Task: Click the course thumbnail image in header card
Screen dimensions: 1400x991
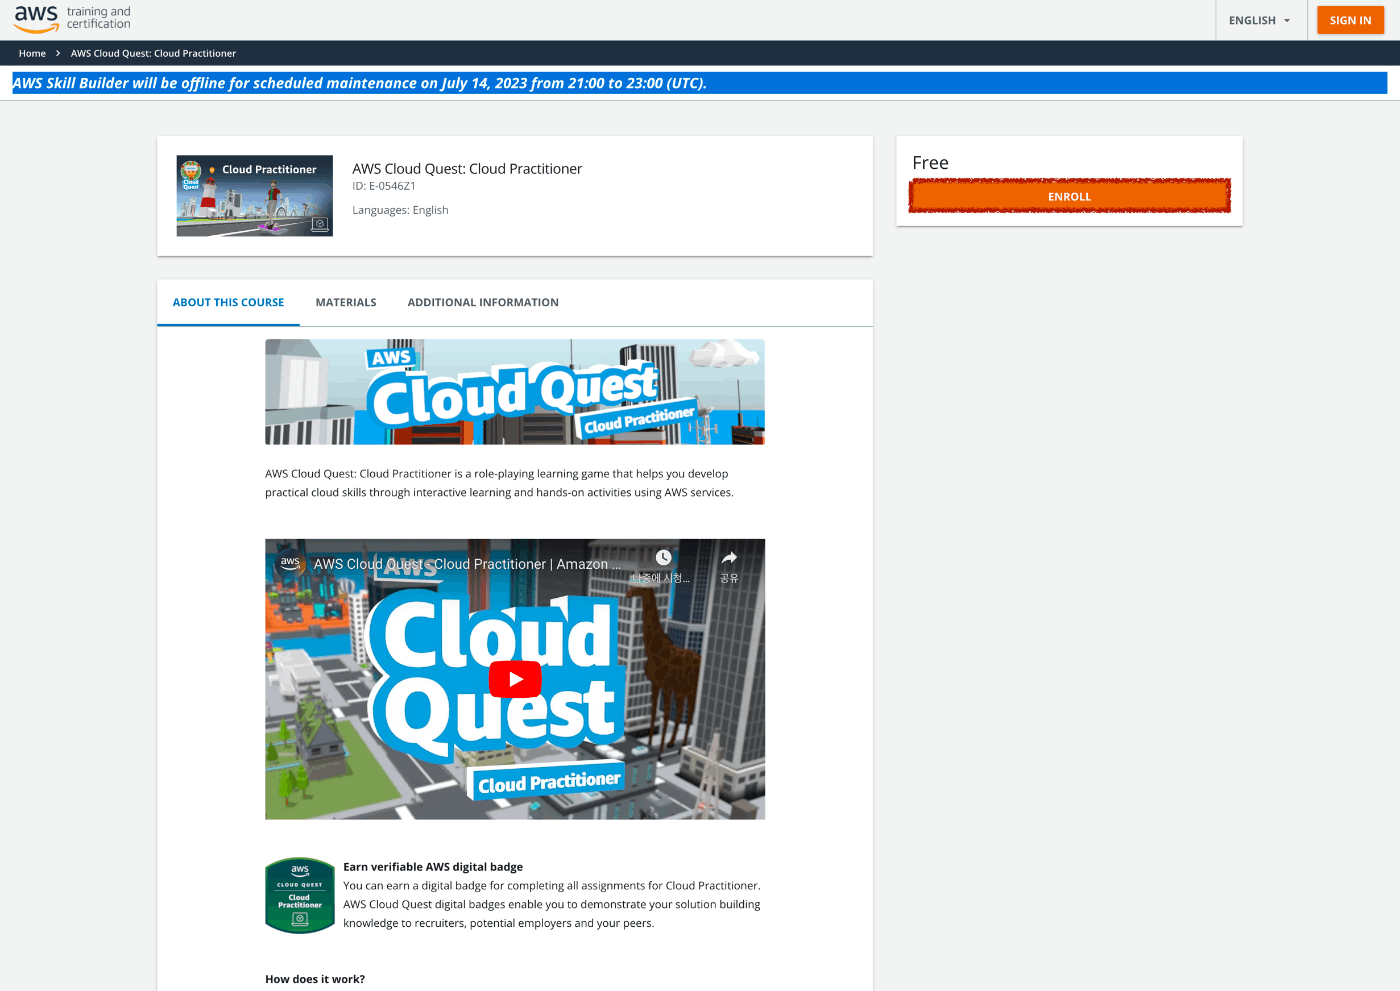Action: tap(254, 196)
